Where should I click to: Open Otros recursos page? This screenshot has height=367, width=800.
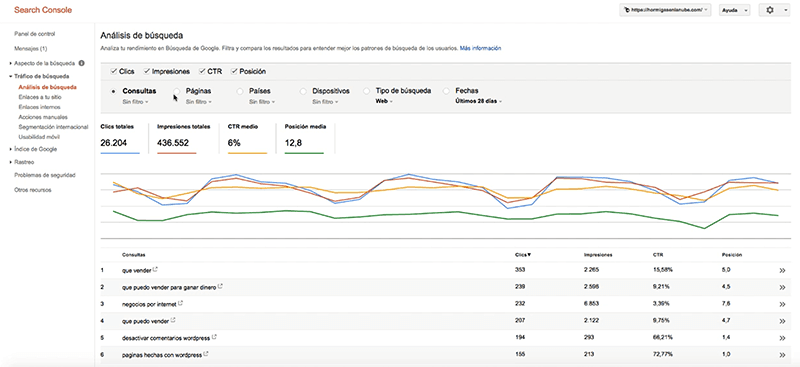coord(33,190)
